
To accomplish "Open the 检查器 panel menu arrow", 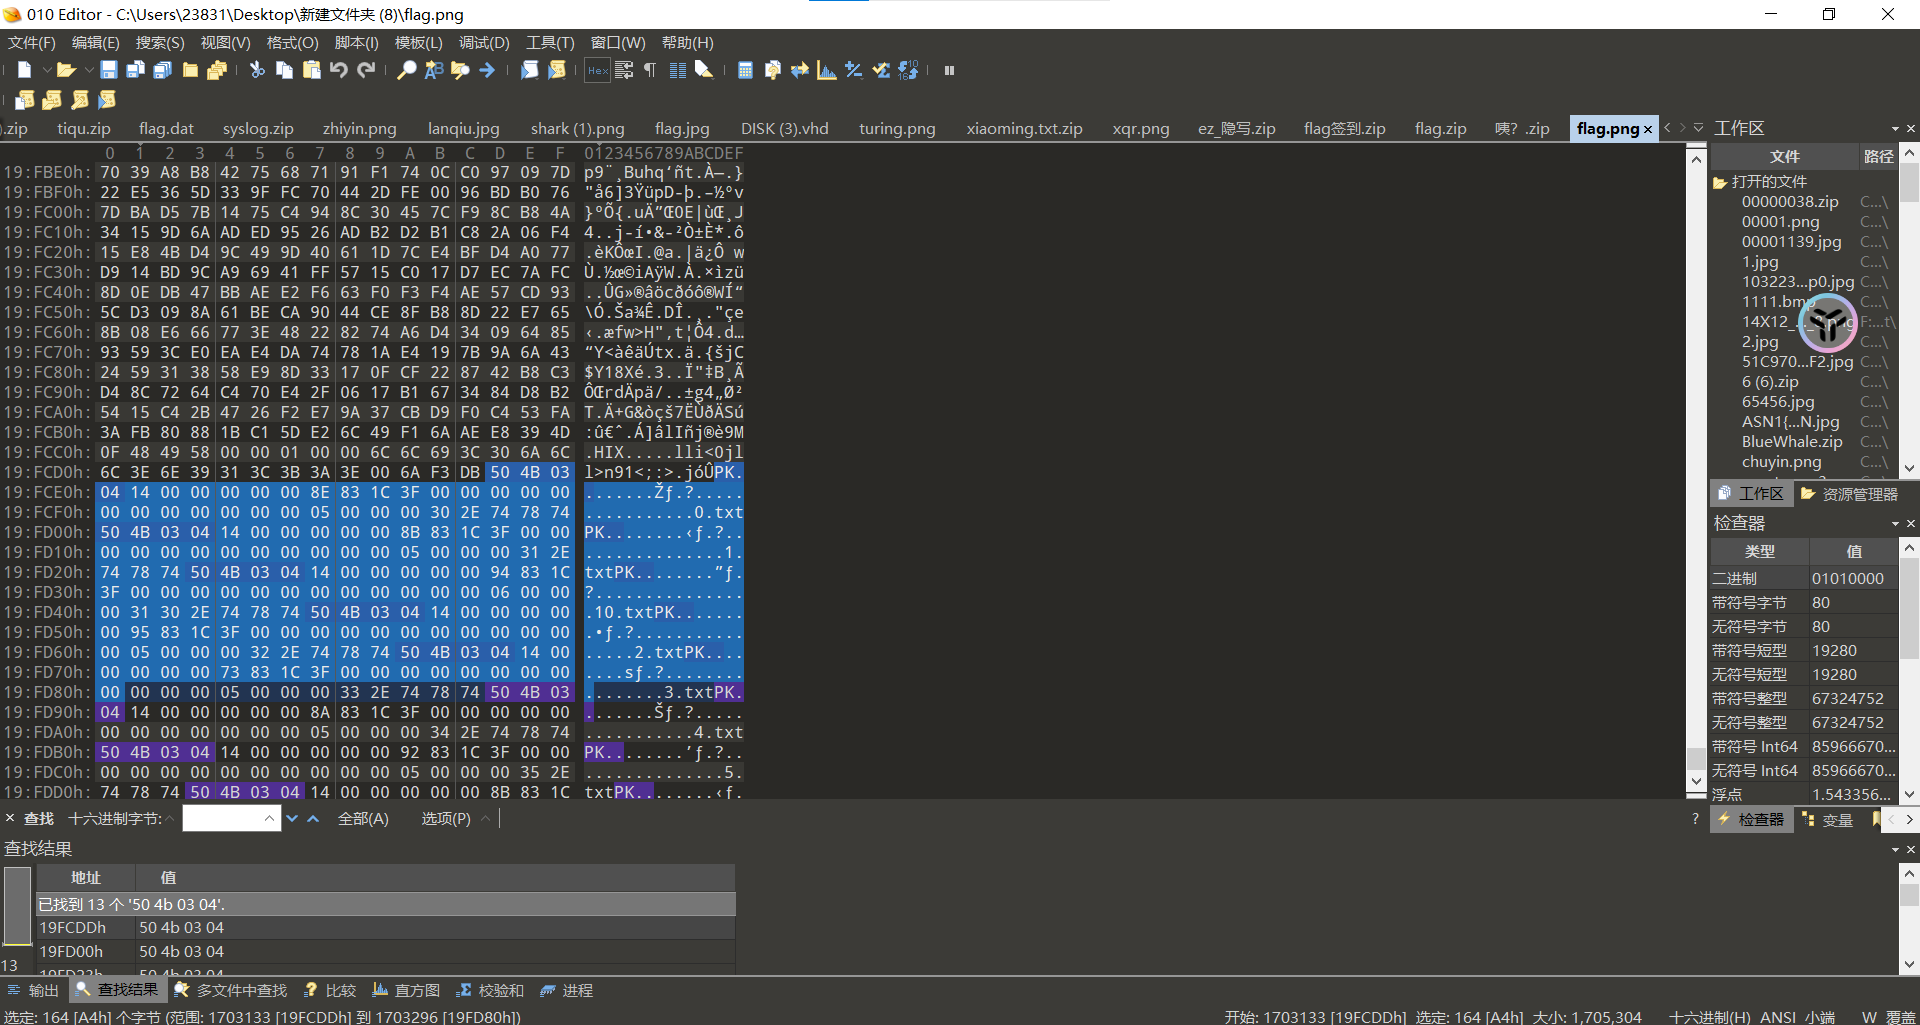I will tap(1895, 524).
